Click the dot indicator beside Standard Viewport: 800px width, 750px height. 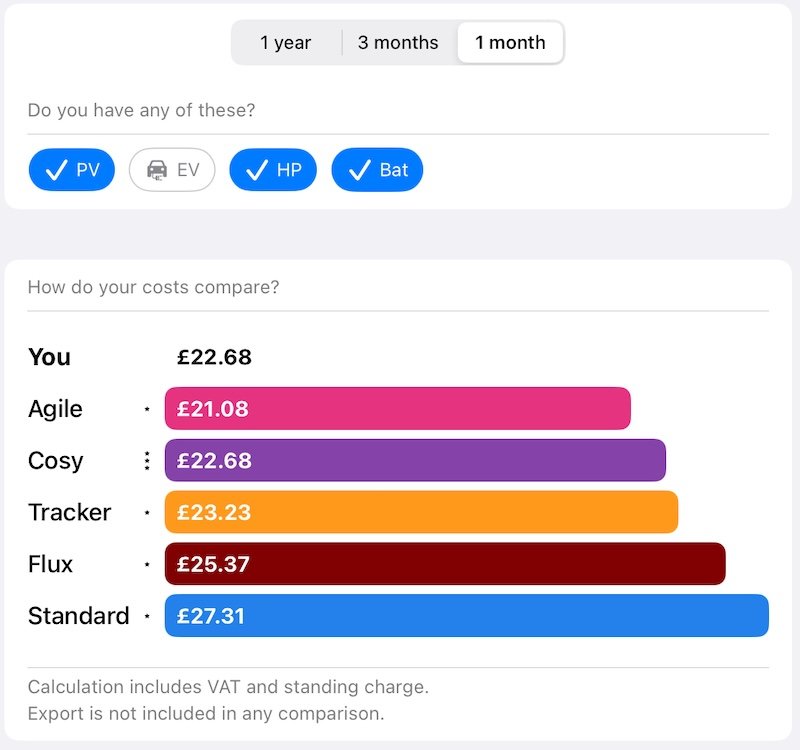pyautogui.click(x=147, y=616)
